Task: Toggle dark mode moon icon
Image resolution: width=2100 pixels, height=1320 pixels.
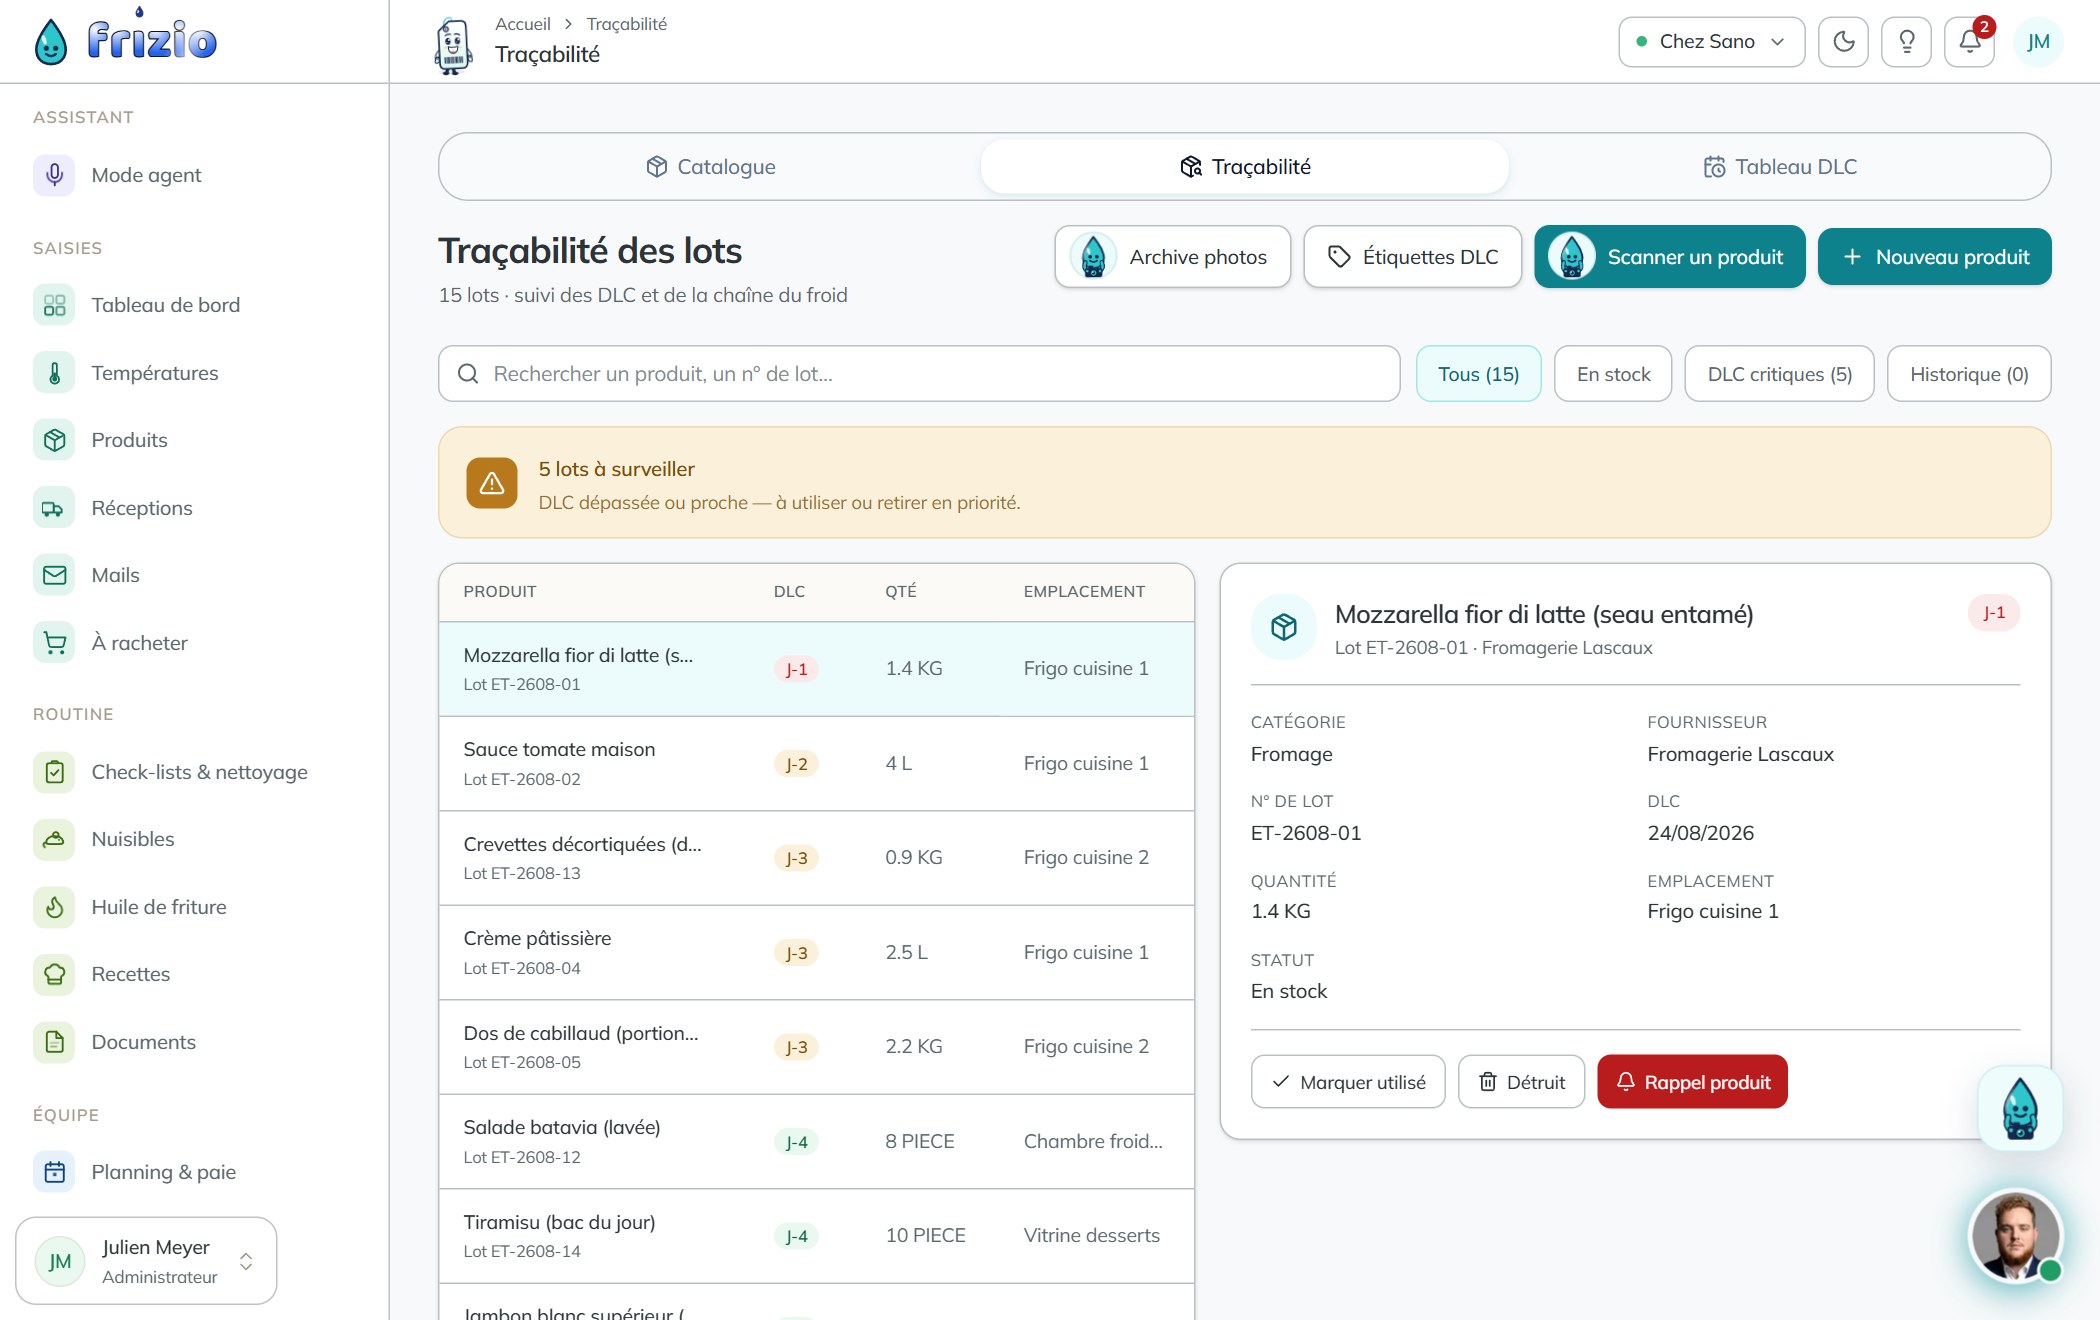Action: [1843, 42]
